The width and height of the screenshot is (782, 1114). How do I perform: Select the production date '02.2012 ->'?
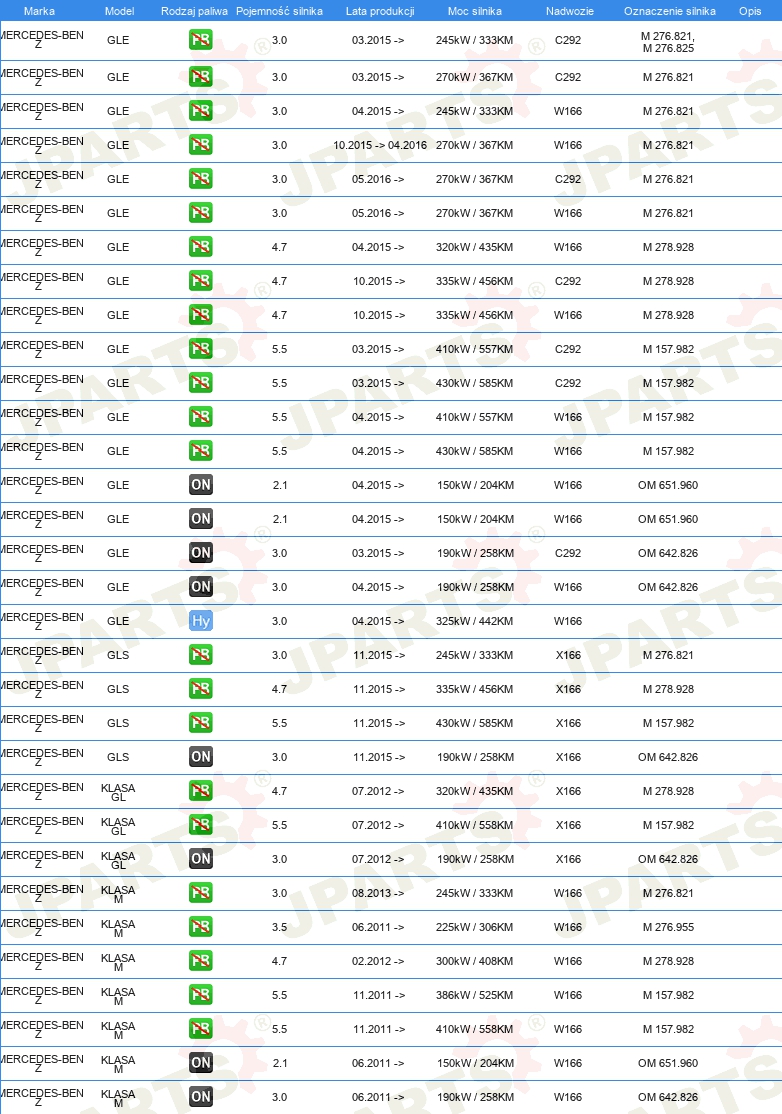pyautogui.click(x=378, y=961)
